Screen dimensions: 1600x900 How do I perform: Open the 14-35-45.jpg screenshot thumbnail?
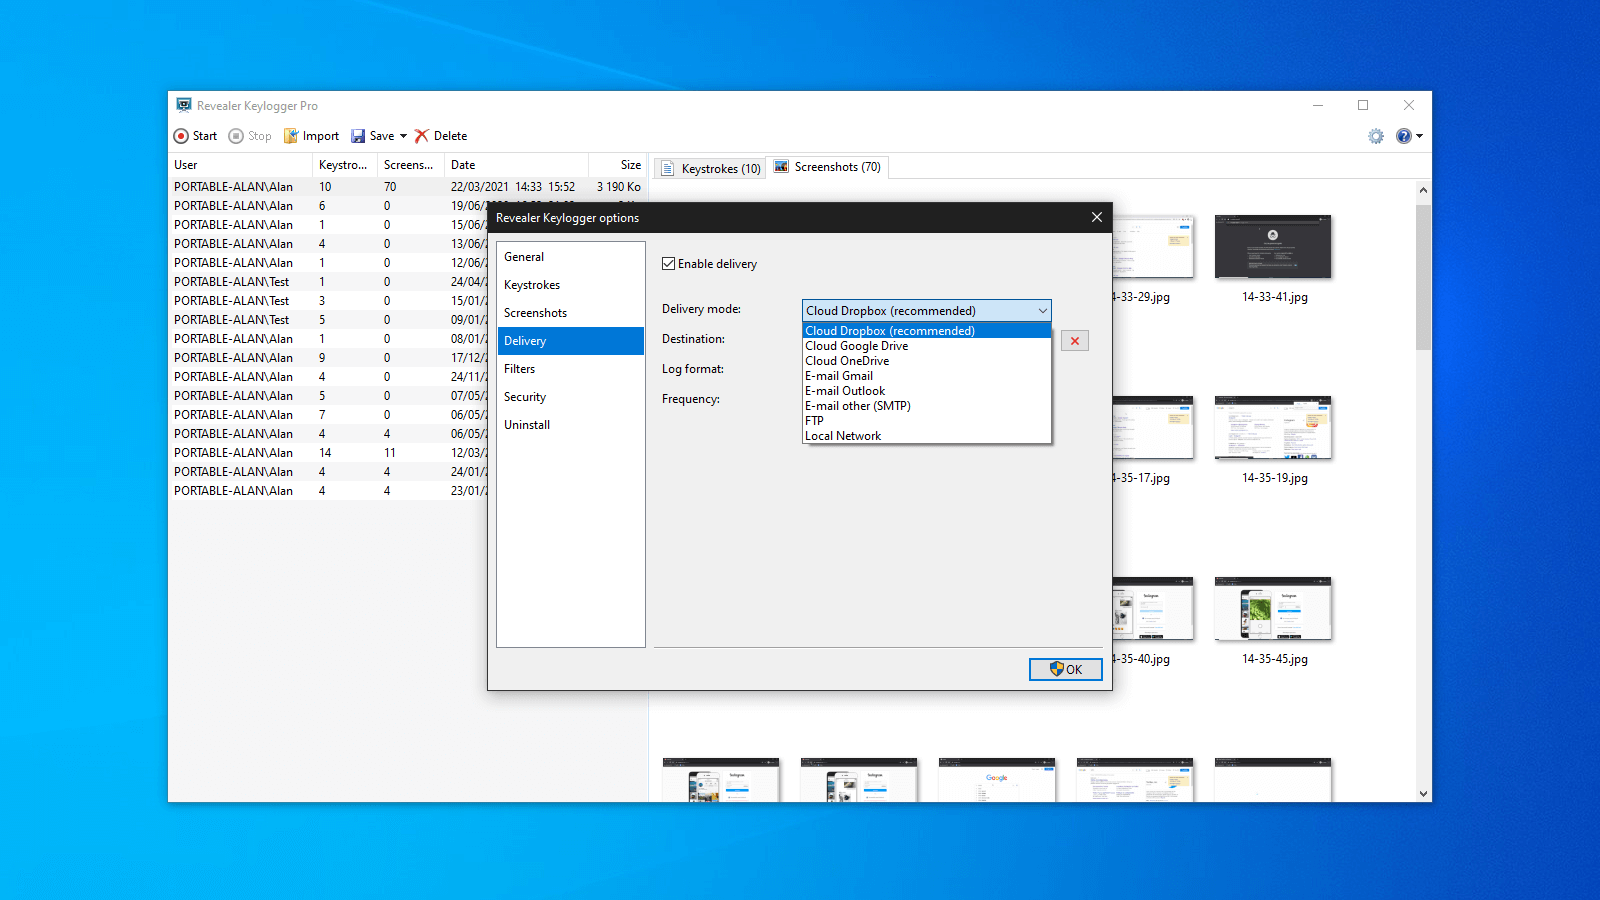click(x=1273, y=609)
